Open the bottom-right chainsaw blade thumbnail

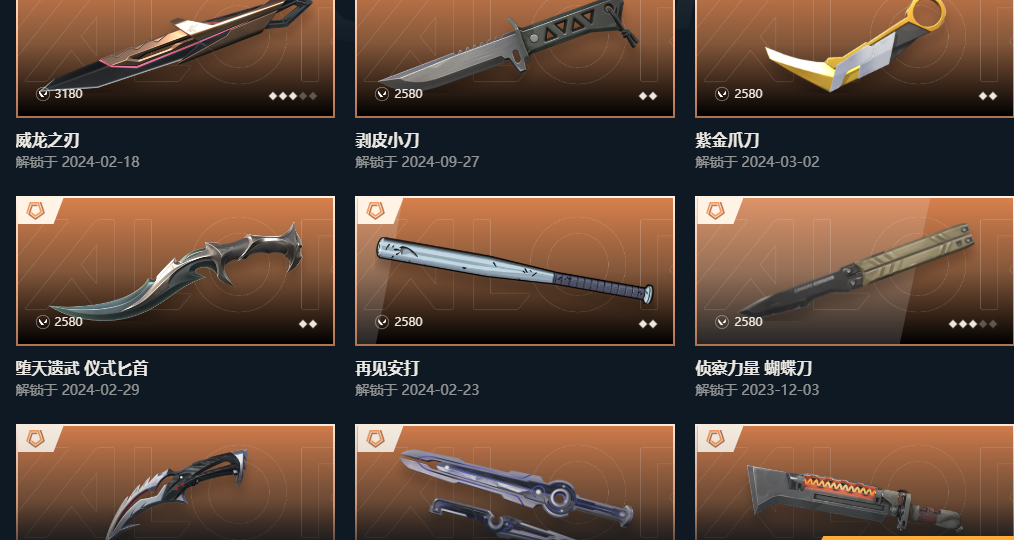[855, 482]
